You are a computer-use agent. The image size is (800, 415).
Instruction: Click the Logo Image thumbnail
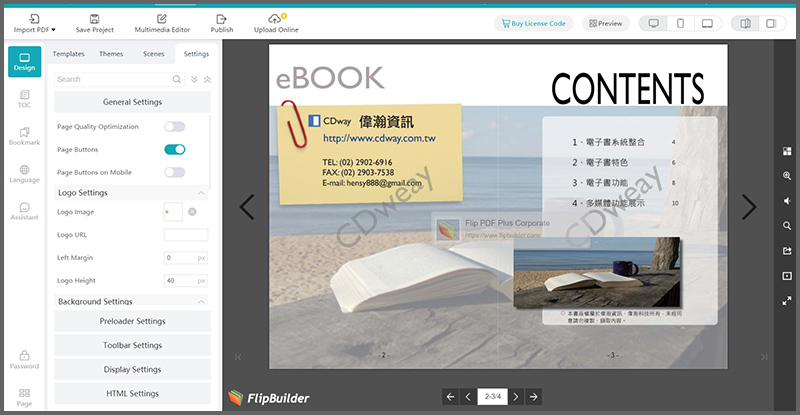coord(173,212)
